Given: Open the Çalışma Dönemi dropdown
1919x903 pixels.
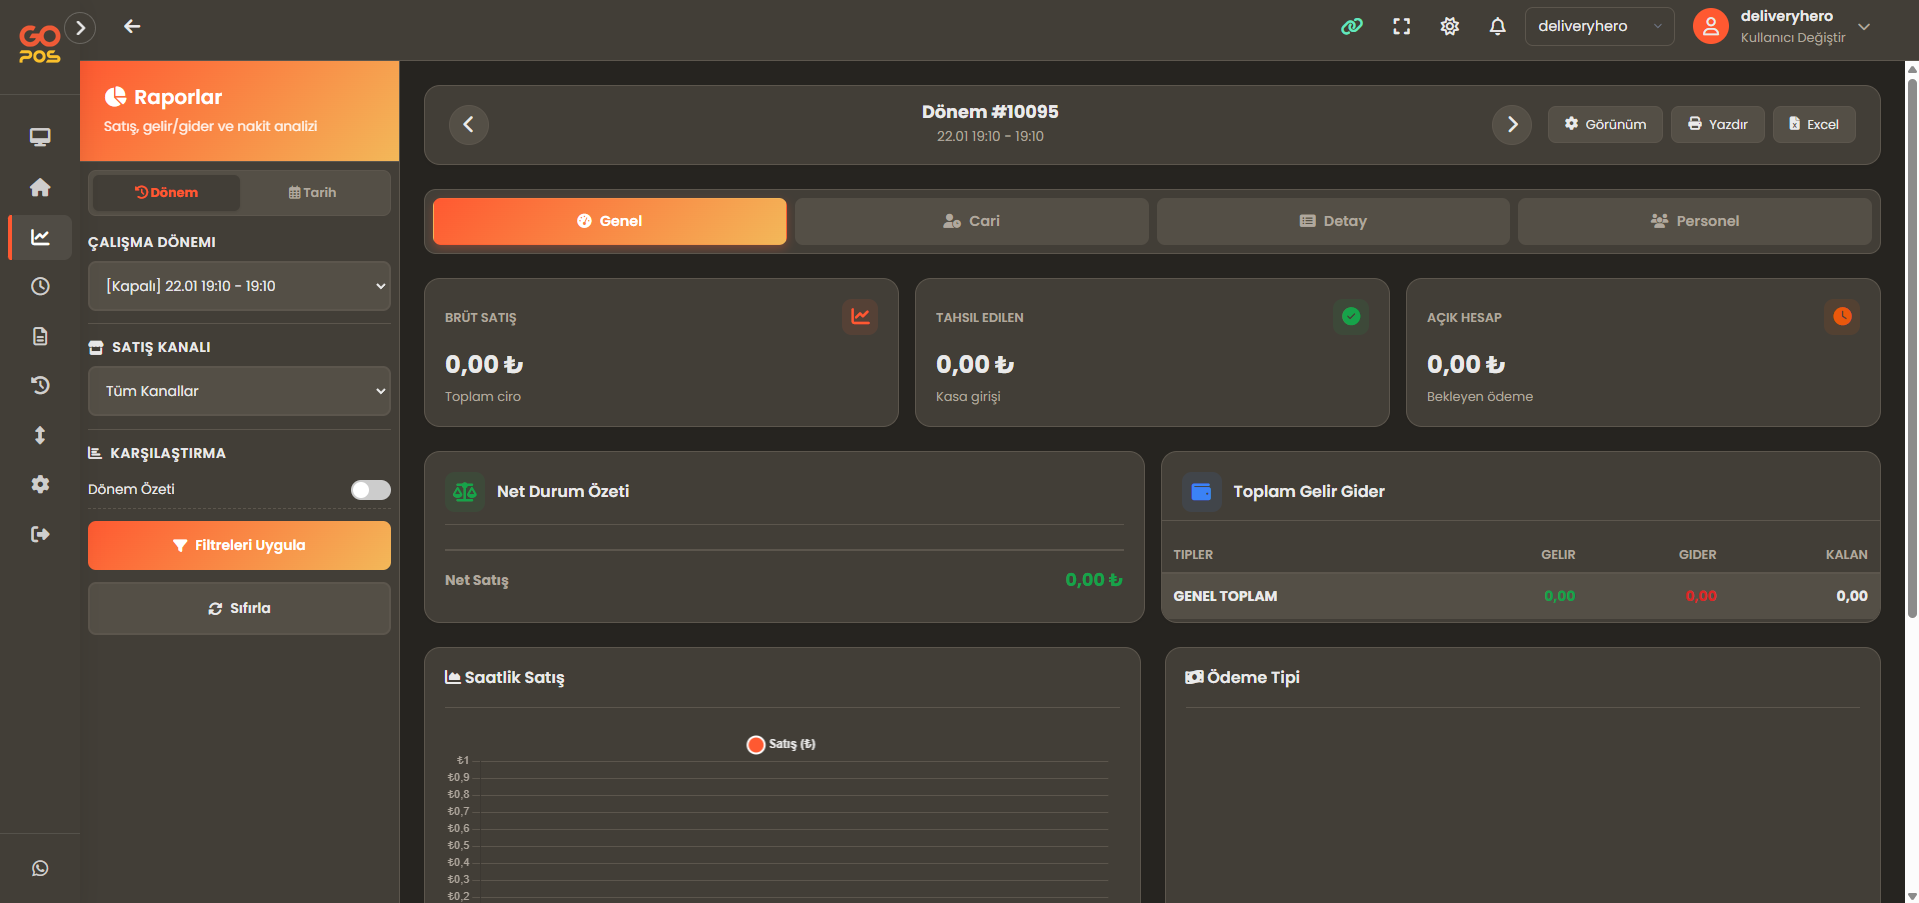Looking at the screenshot, I should click(x=239, y=286).
